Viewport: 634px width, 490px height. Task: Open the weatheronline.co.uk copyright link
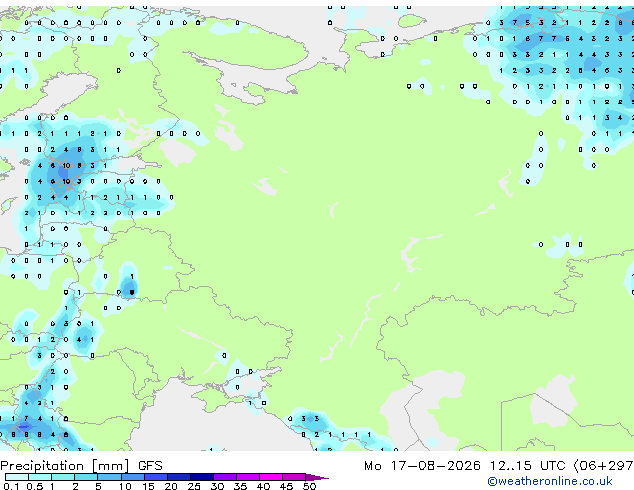(550, 481)
